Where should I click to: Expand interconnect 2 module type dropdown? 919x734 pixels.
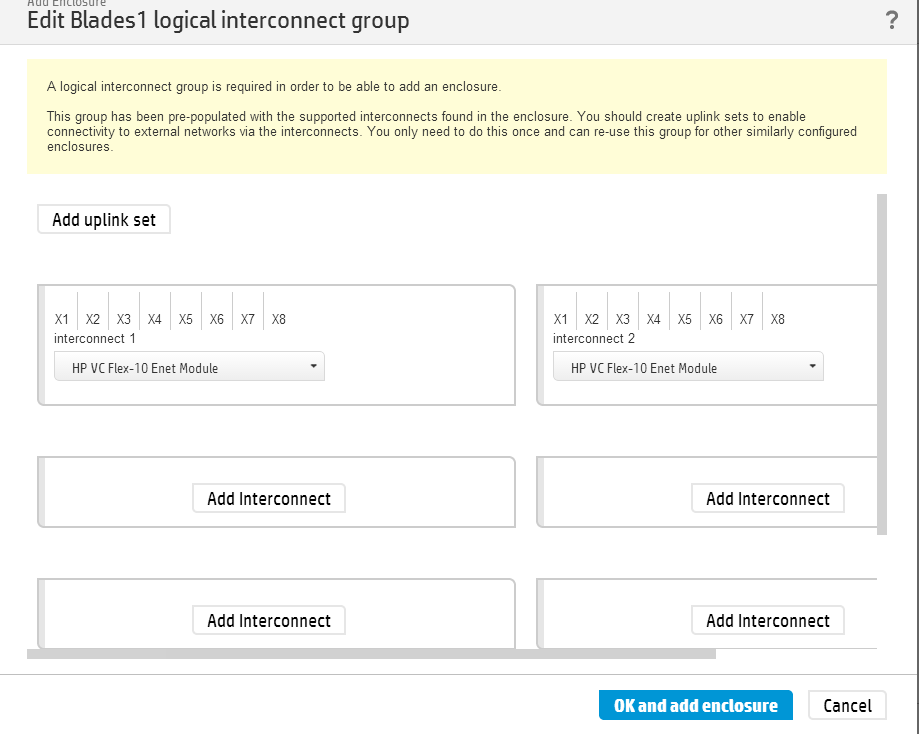[688, 368]
